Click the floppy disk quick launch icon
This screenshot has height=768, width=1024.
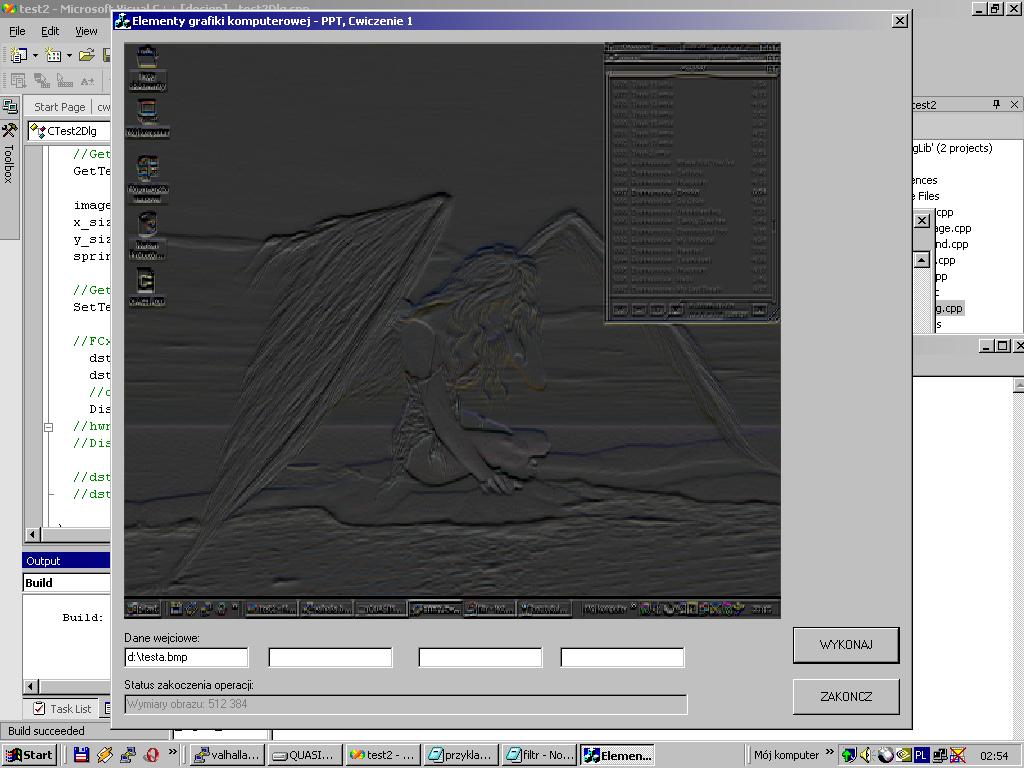82,755
